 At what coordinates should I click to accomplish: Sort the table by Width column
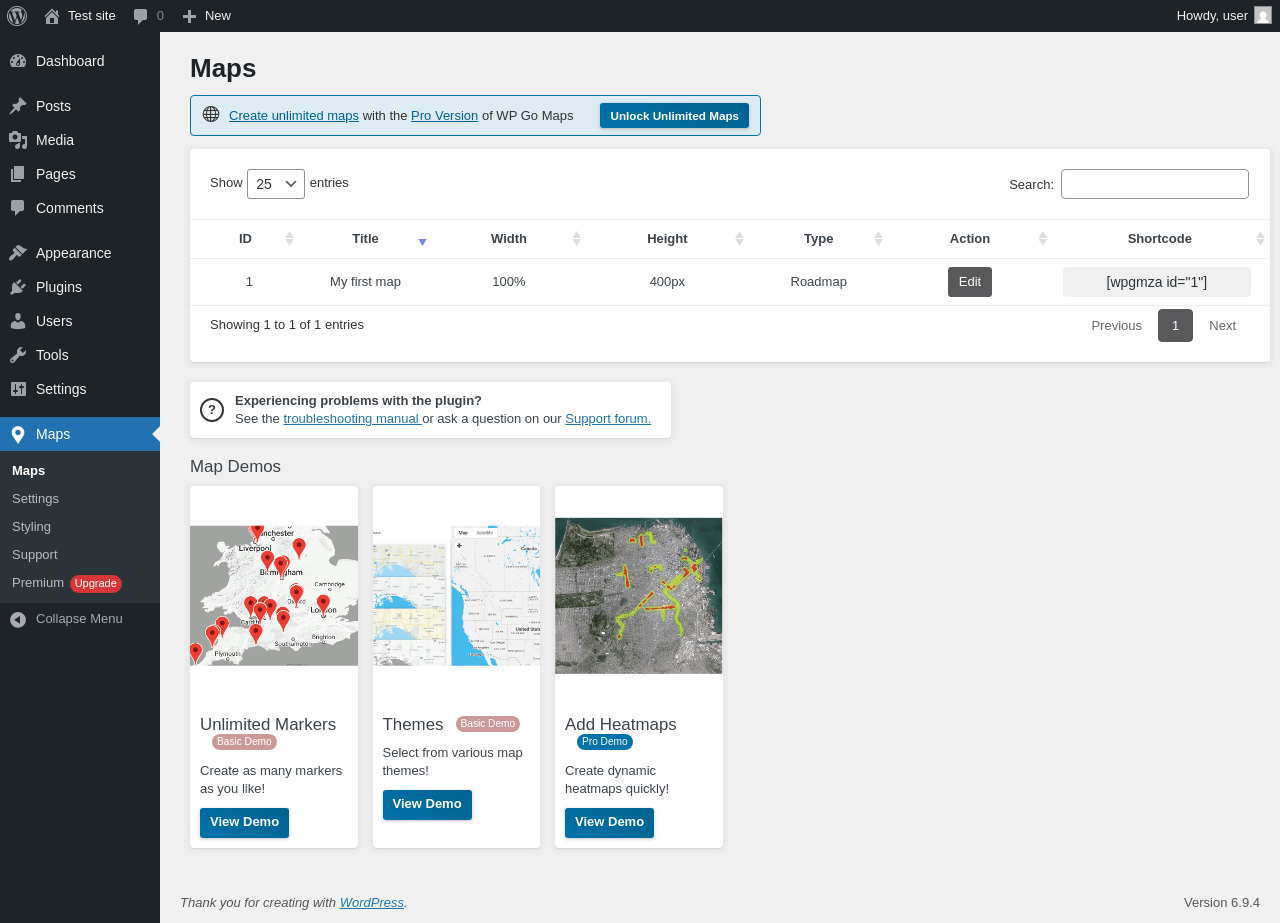coord(509,239)
